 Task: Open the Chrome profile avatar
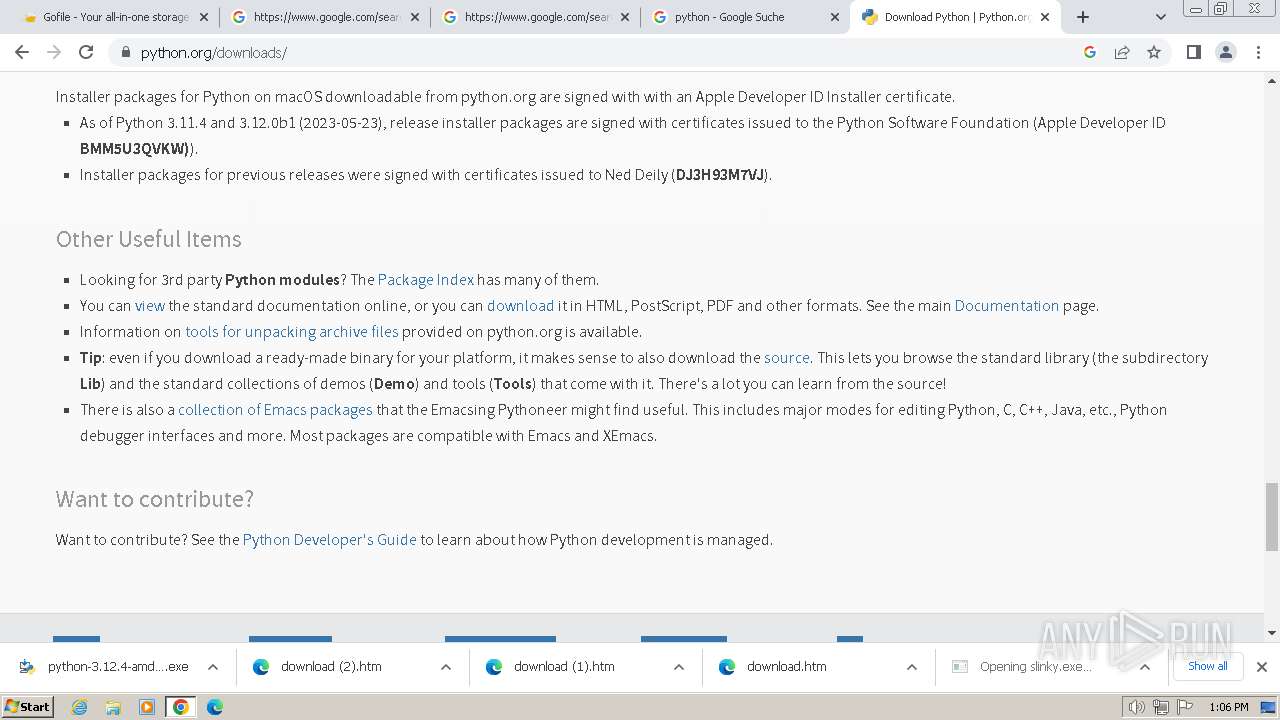click(x=1225, y=52)
